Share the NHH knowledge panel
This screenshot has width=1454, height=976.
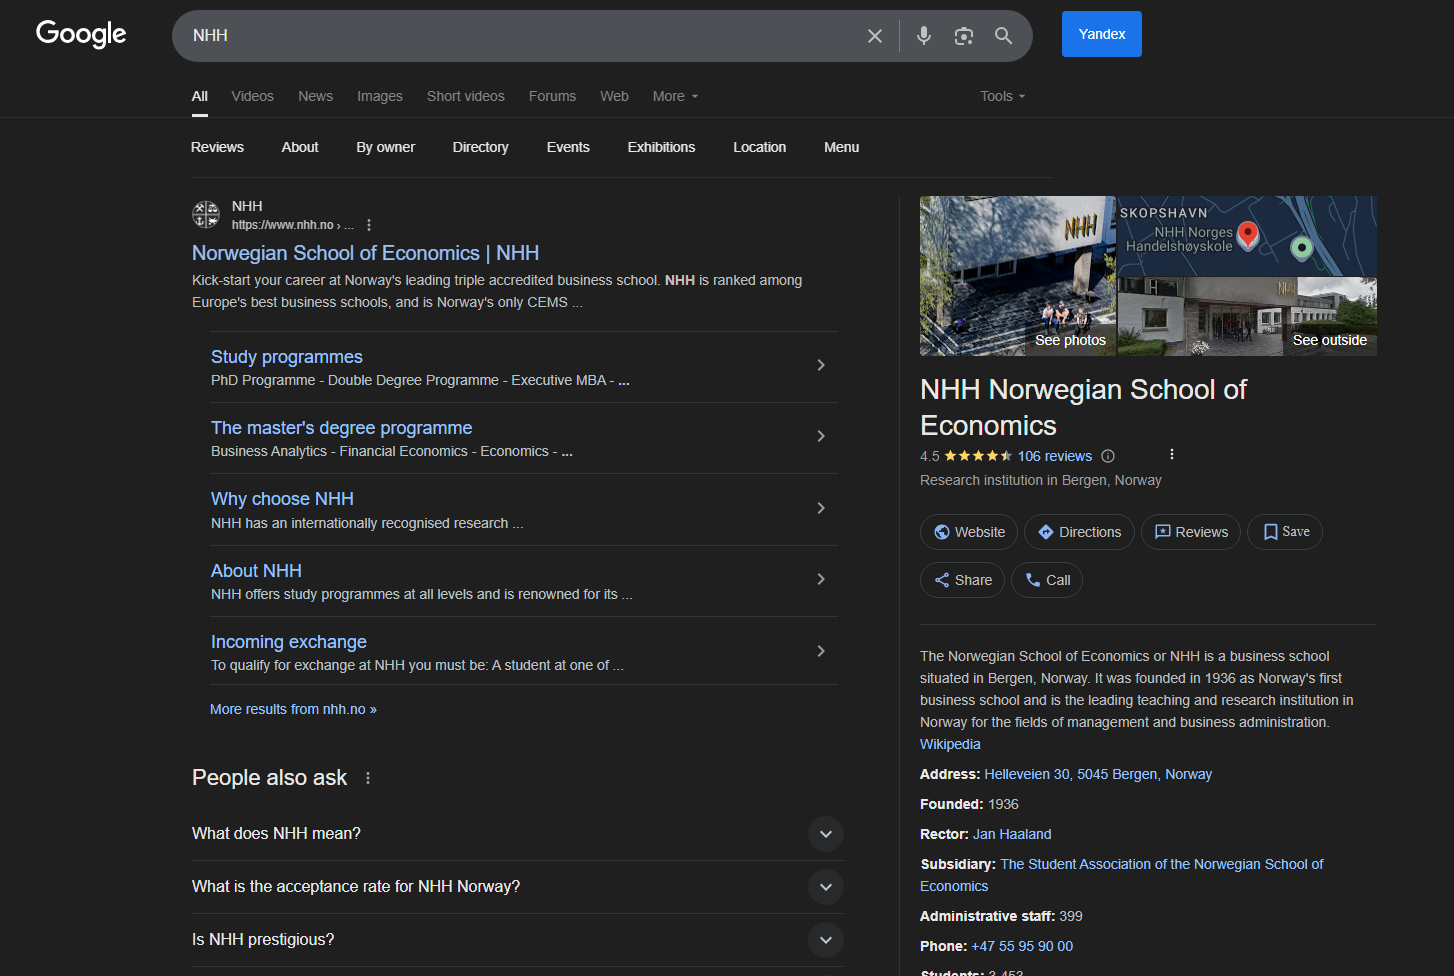[x=962, y=580]
